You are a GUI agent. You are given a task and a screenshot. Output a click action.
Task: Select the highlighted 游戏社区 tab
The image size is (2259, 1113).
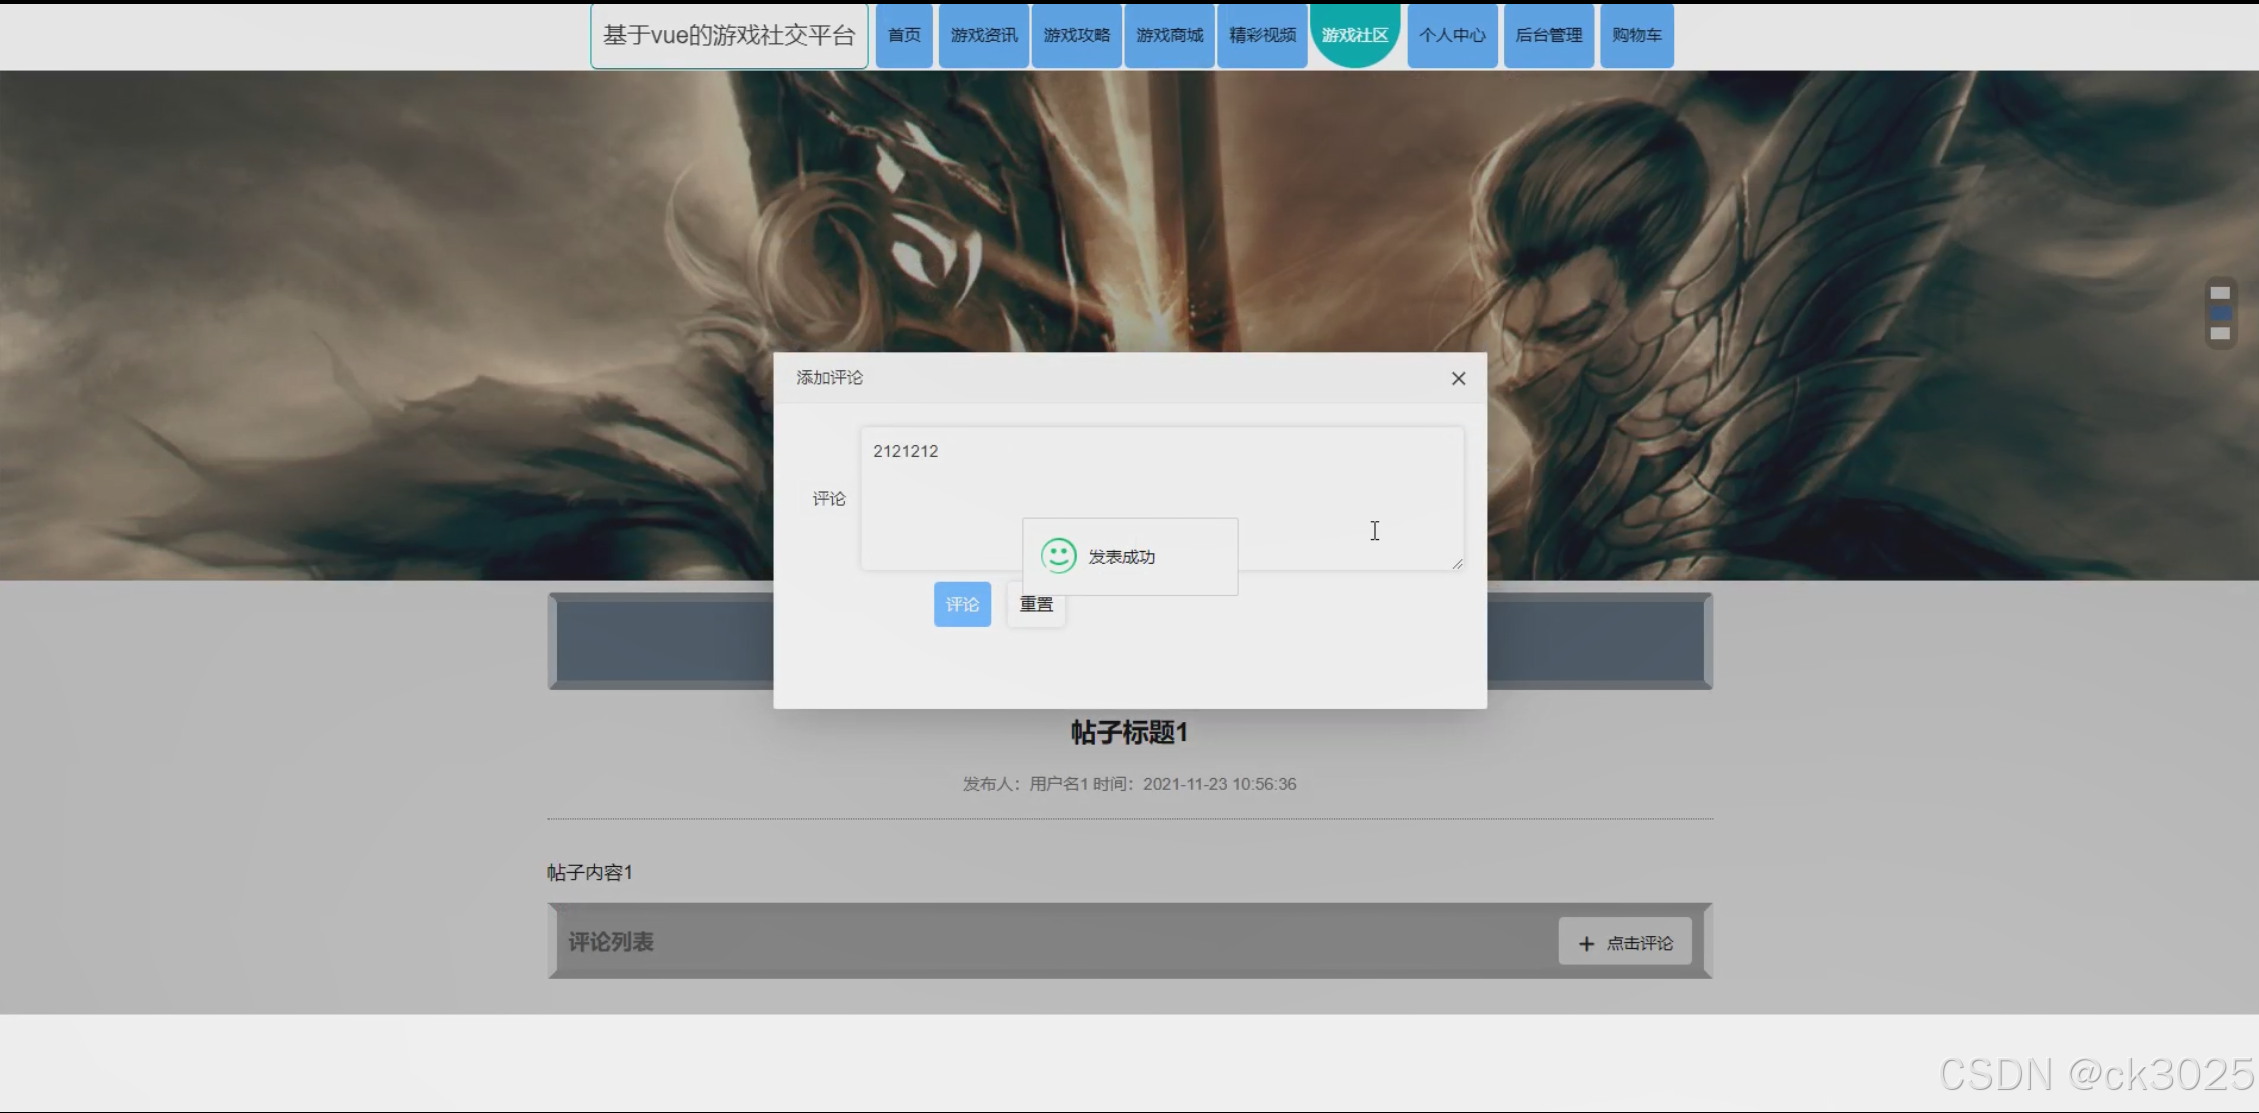pyautogui.click(x=1354, y=35)
